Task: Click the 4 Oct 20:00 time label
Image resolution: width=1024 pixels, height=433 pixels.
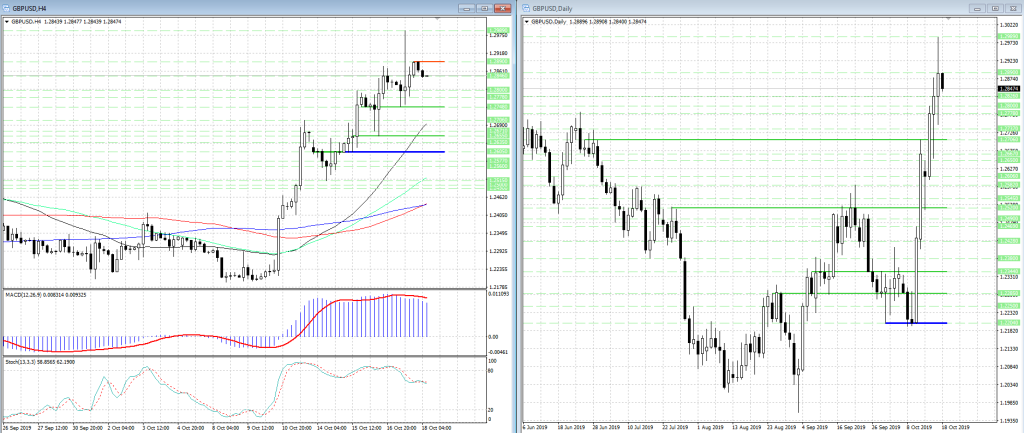Action: (x=190, y=428)
